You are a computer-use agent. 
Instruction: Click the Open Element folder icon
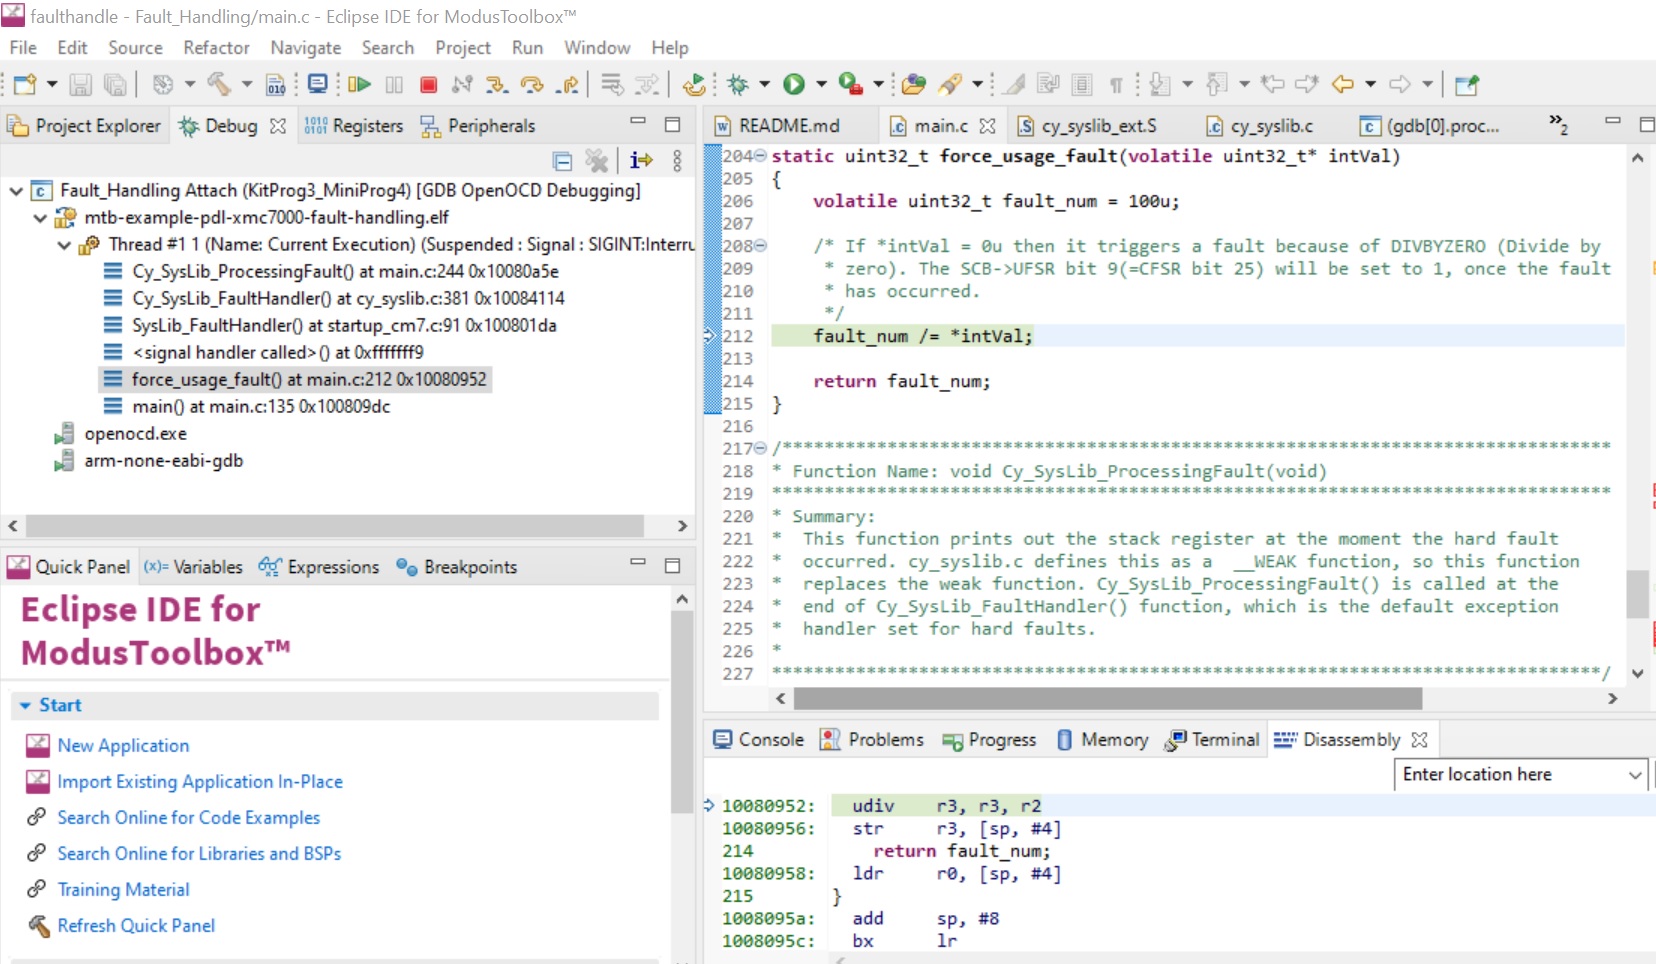(913, 85)
